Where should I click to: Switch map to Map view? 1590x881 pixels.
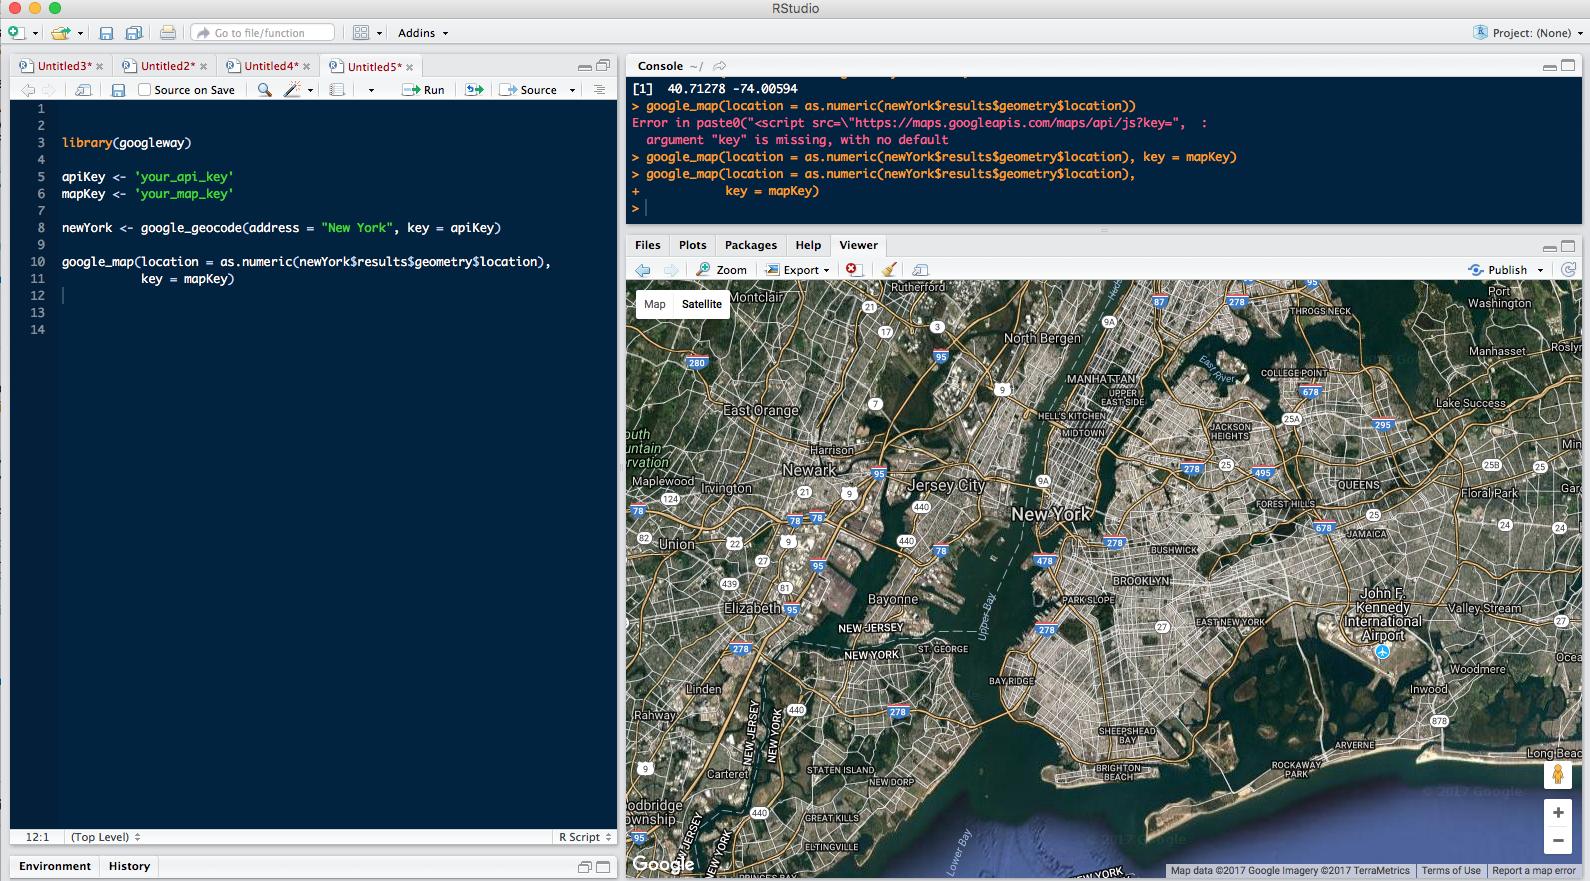pos(655,304)
